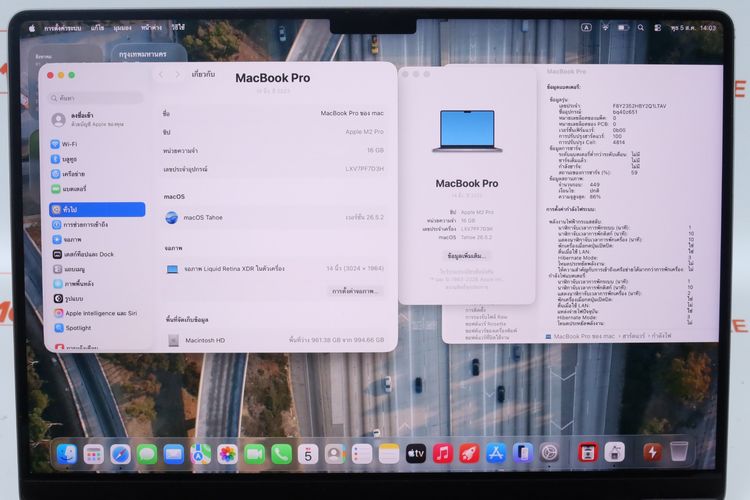Image resolution: width=750 pixels, height=500 pixels.
Task: Open Apple Intelligence and Siri settings
Action: [x=97, y=313]
